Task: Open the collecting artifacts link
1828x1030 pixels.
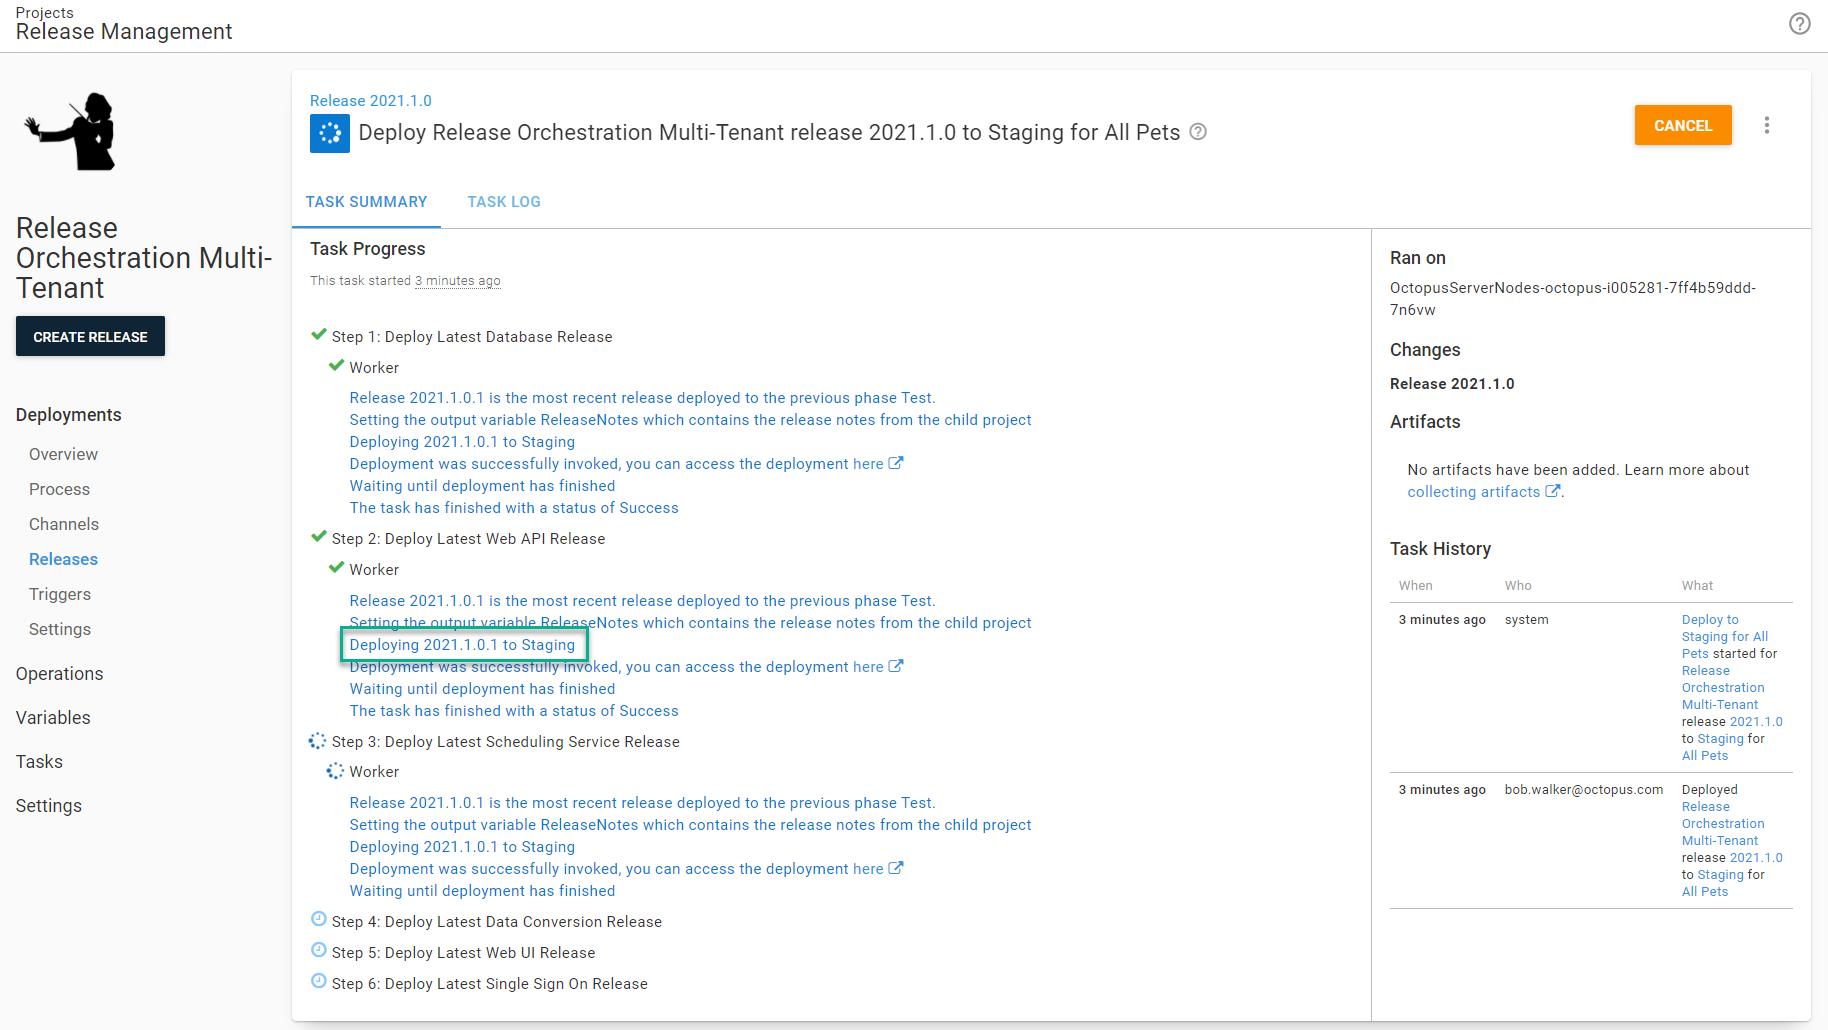Action: [1473, 492]
